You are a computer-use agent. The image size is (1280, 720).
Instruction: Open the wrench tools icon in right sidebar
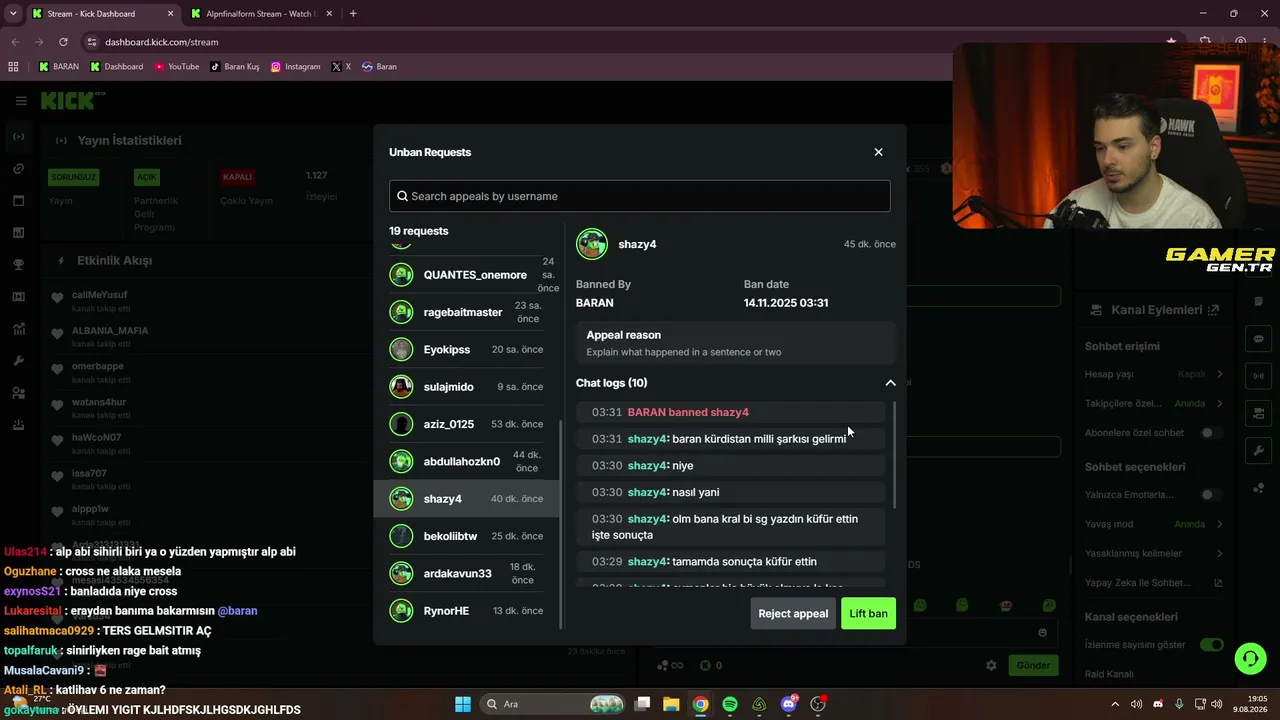tap(1258, 451)
